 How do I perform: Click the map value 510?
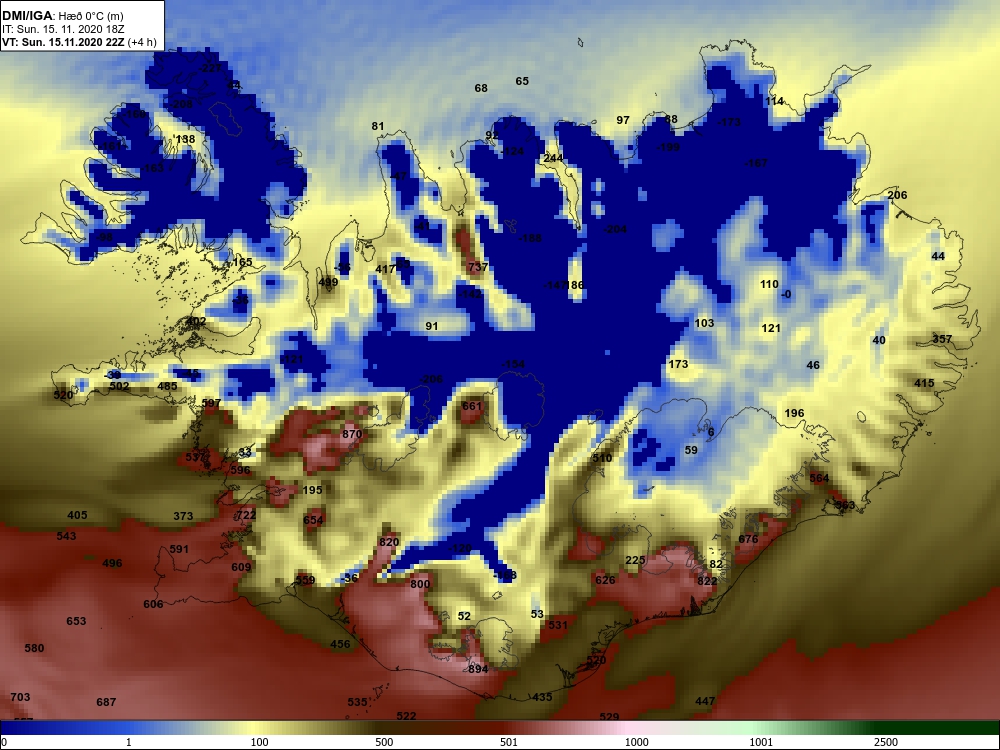pos(602,457)
